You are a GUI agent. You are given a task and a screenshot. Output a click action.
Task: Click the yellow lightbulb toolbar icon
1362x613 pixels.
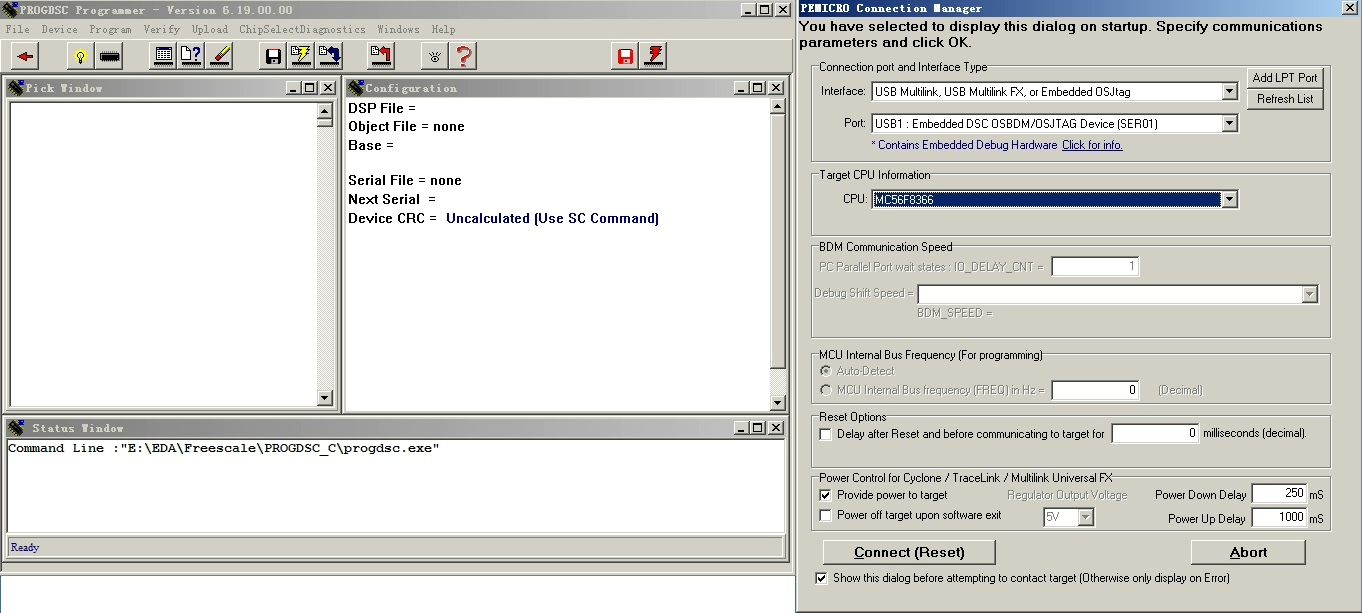coord(82,56)
